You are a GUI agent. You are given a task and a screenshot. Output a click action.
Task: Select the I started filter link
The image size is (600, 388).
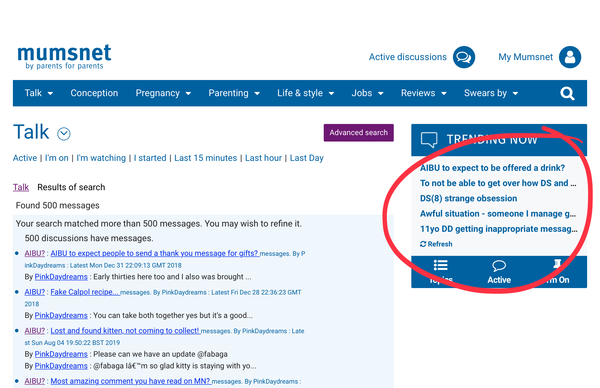[150, 158]
